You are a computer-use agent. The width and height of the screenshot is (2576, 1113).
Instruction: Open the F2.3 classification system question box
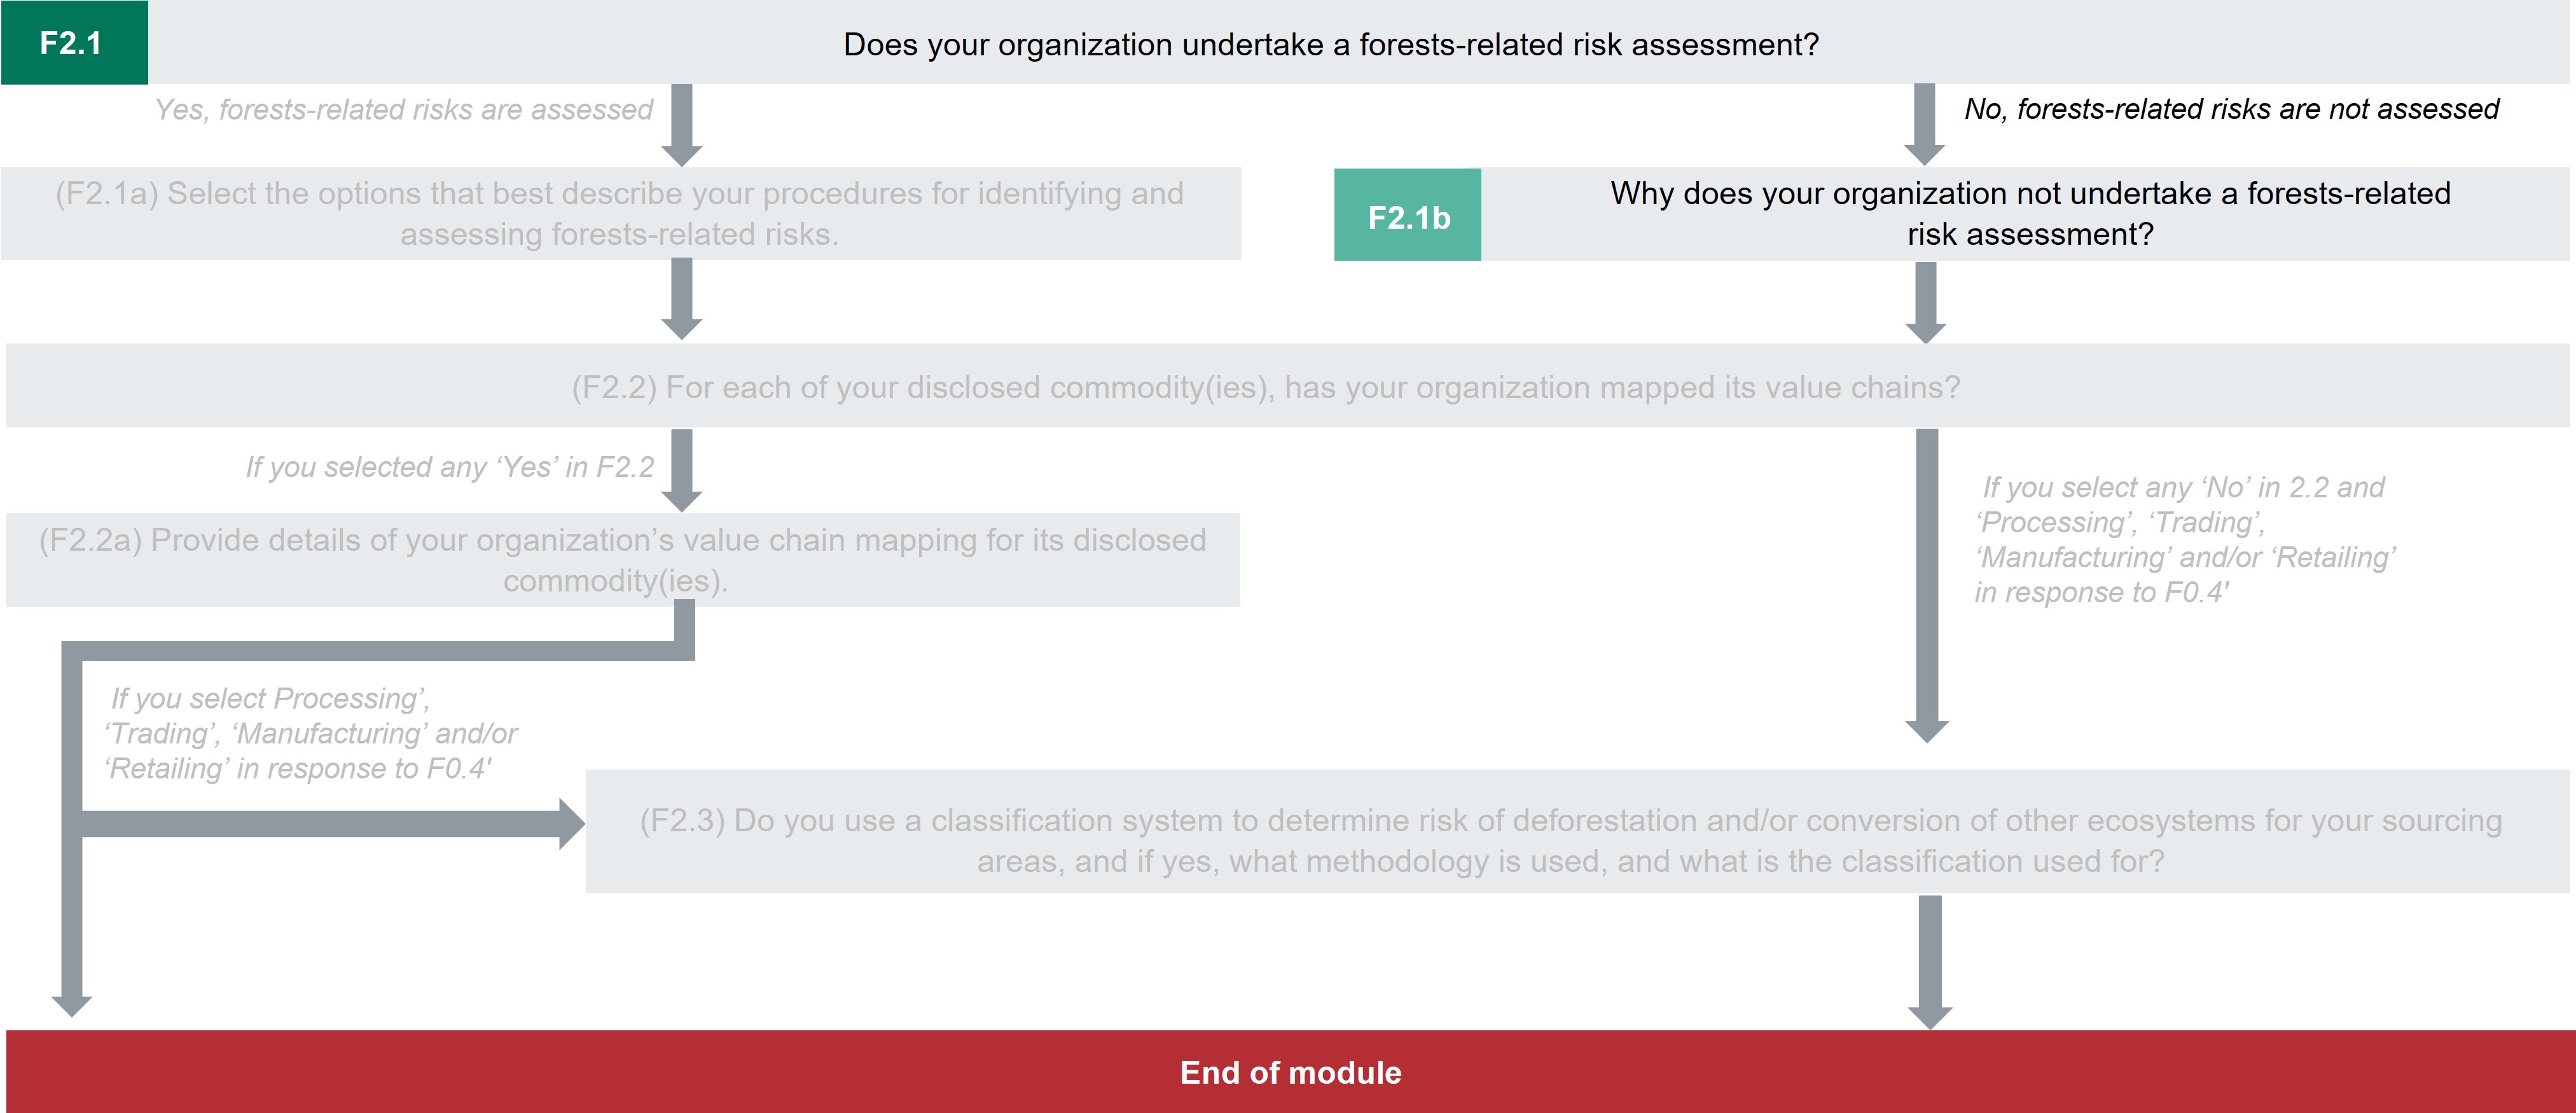(x=1570, y=840)
